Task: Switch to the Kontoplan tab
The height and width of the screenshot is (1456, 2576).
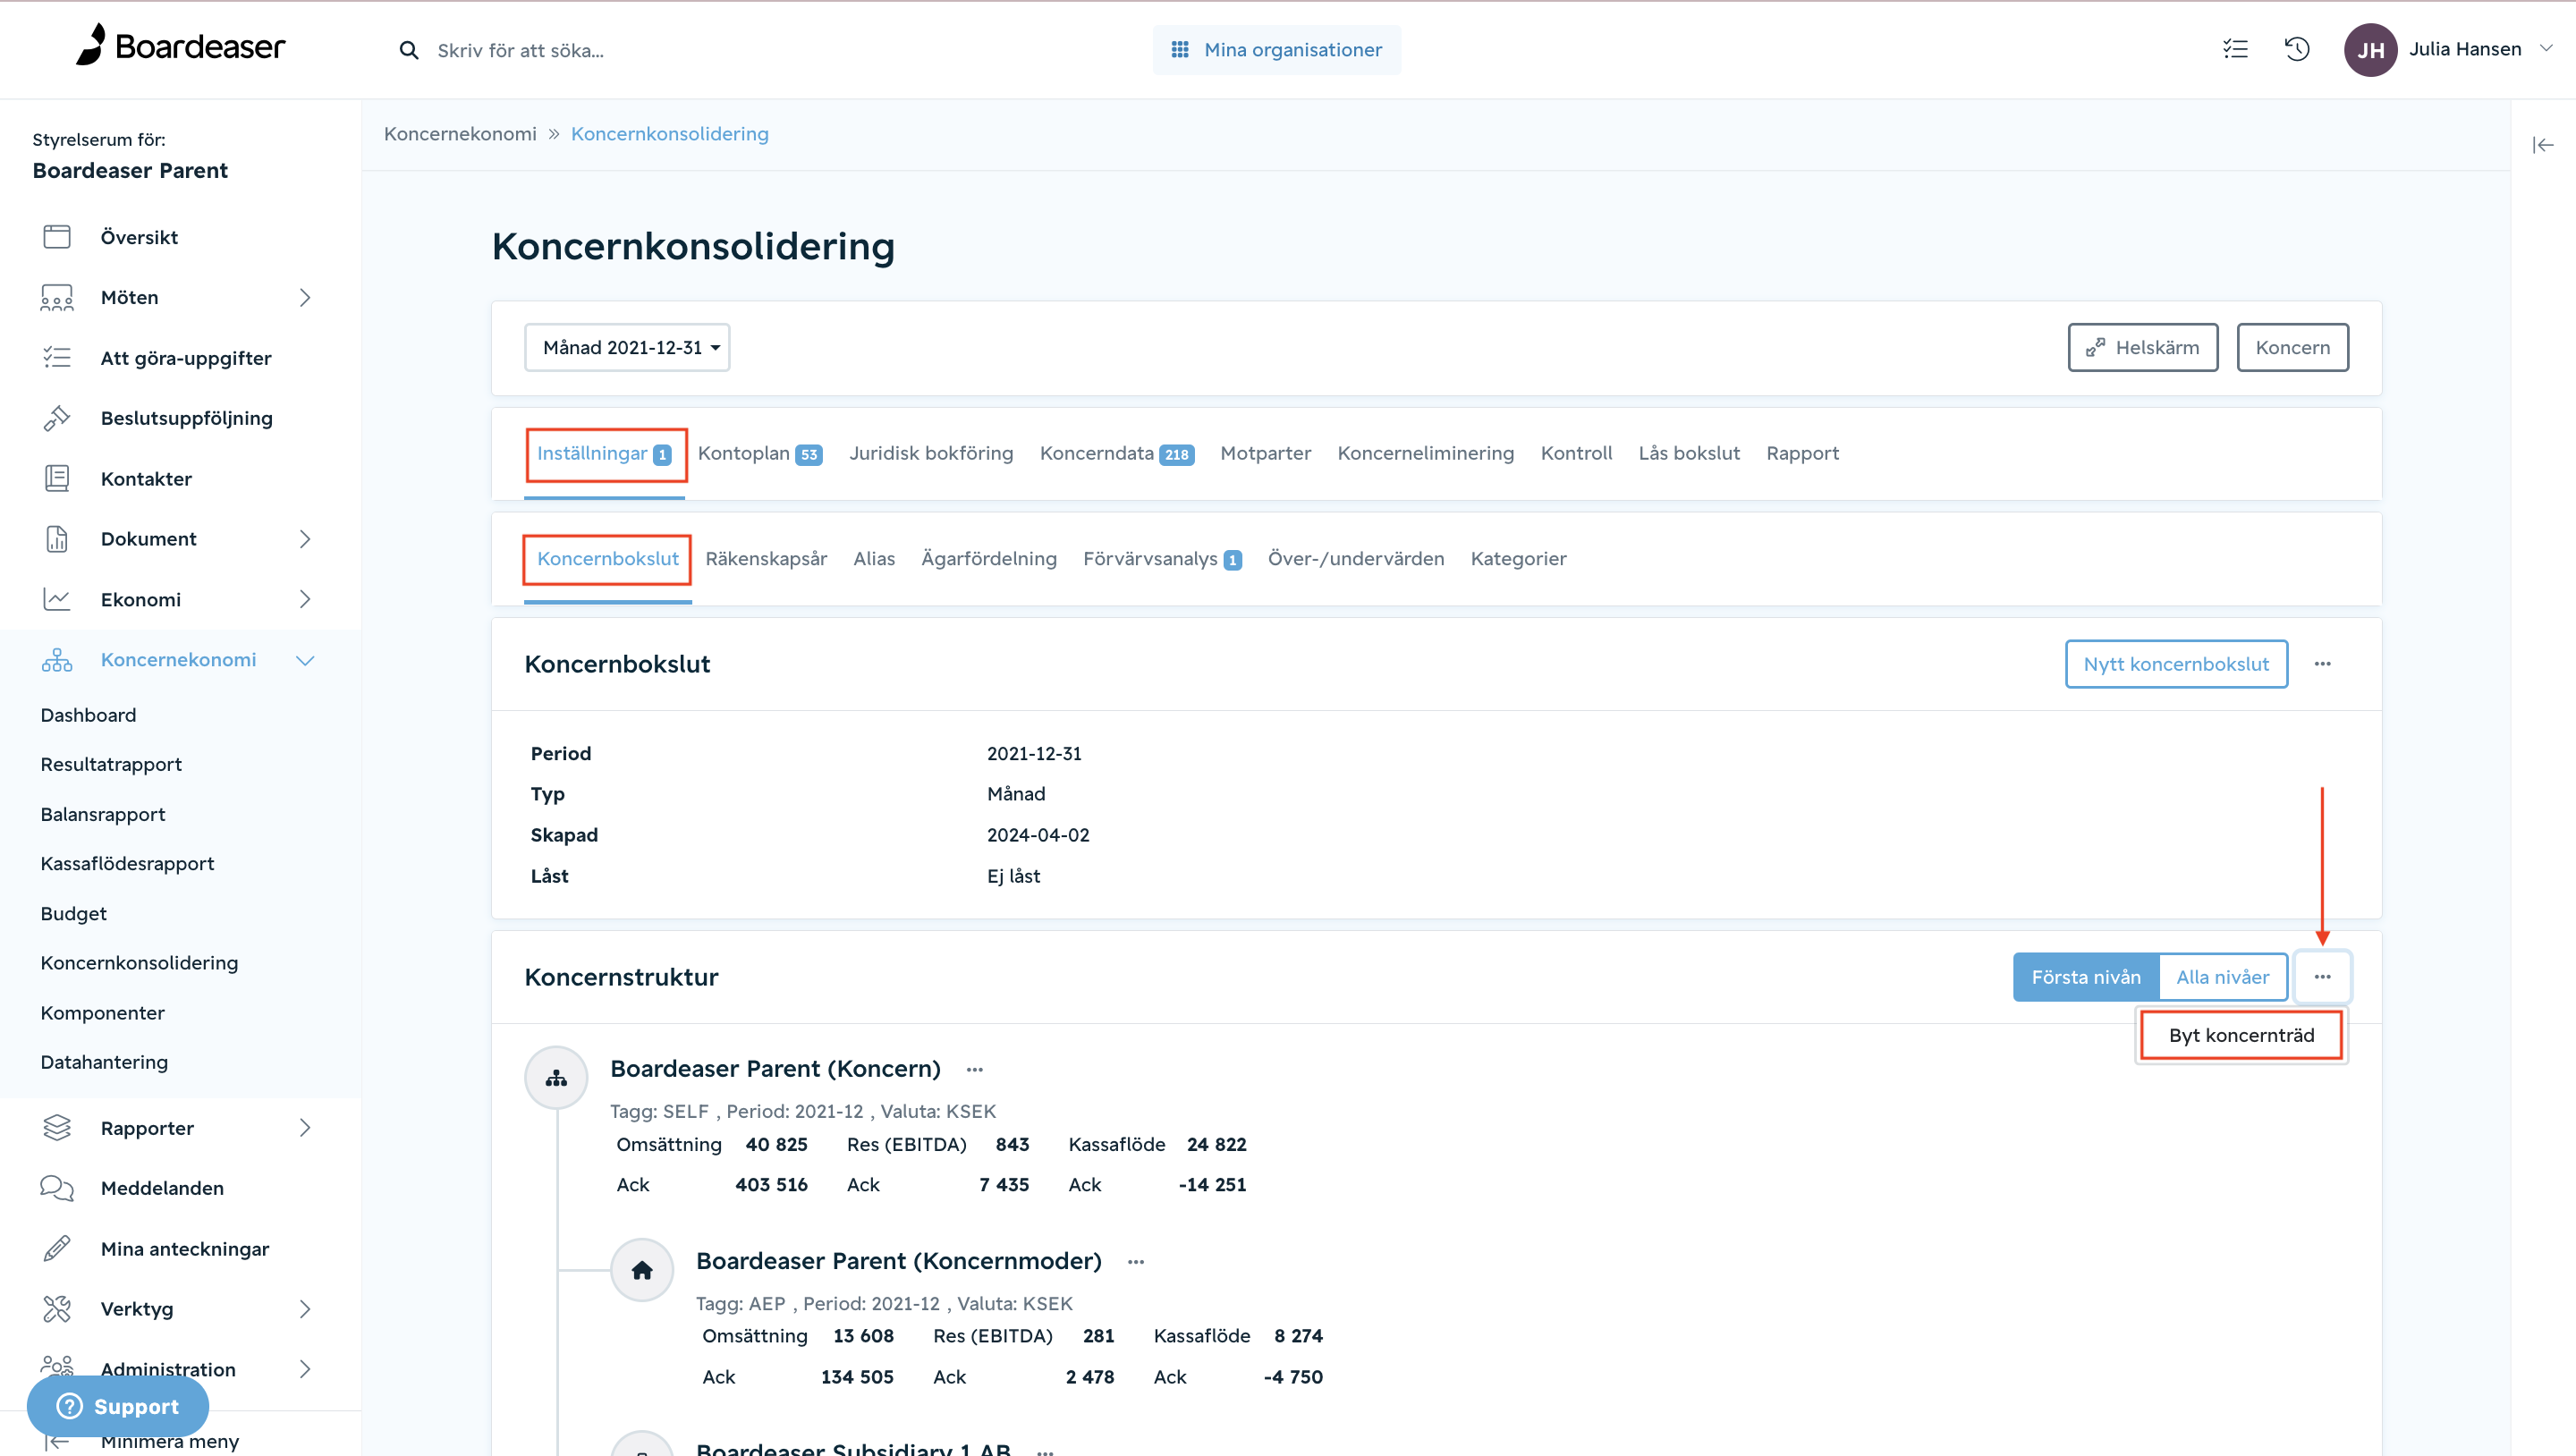Action: coord(759,453)
